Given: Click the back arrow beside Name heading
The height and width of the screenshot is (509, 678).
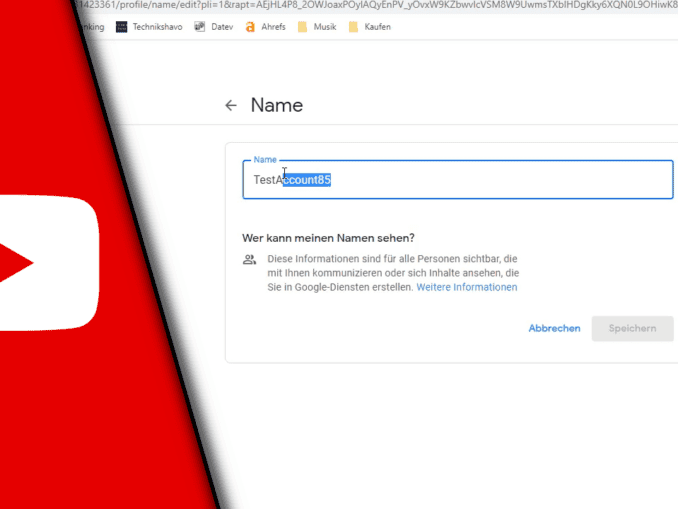Looking at the screenshot, I should pyautogui.click(x=231, y=105).
